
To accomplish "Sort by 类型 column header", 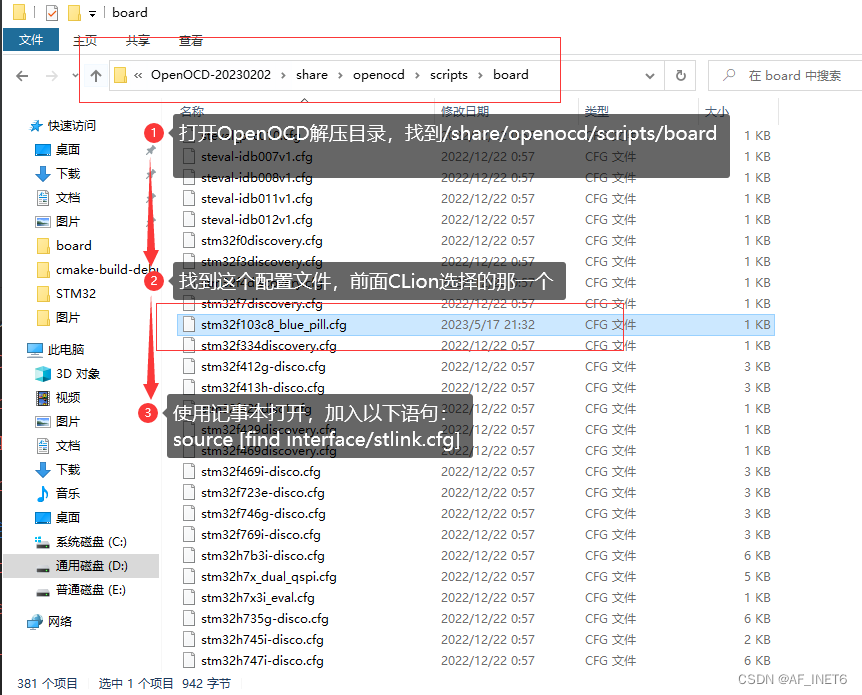I will 596,112.
